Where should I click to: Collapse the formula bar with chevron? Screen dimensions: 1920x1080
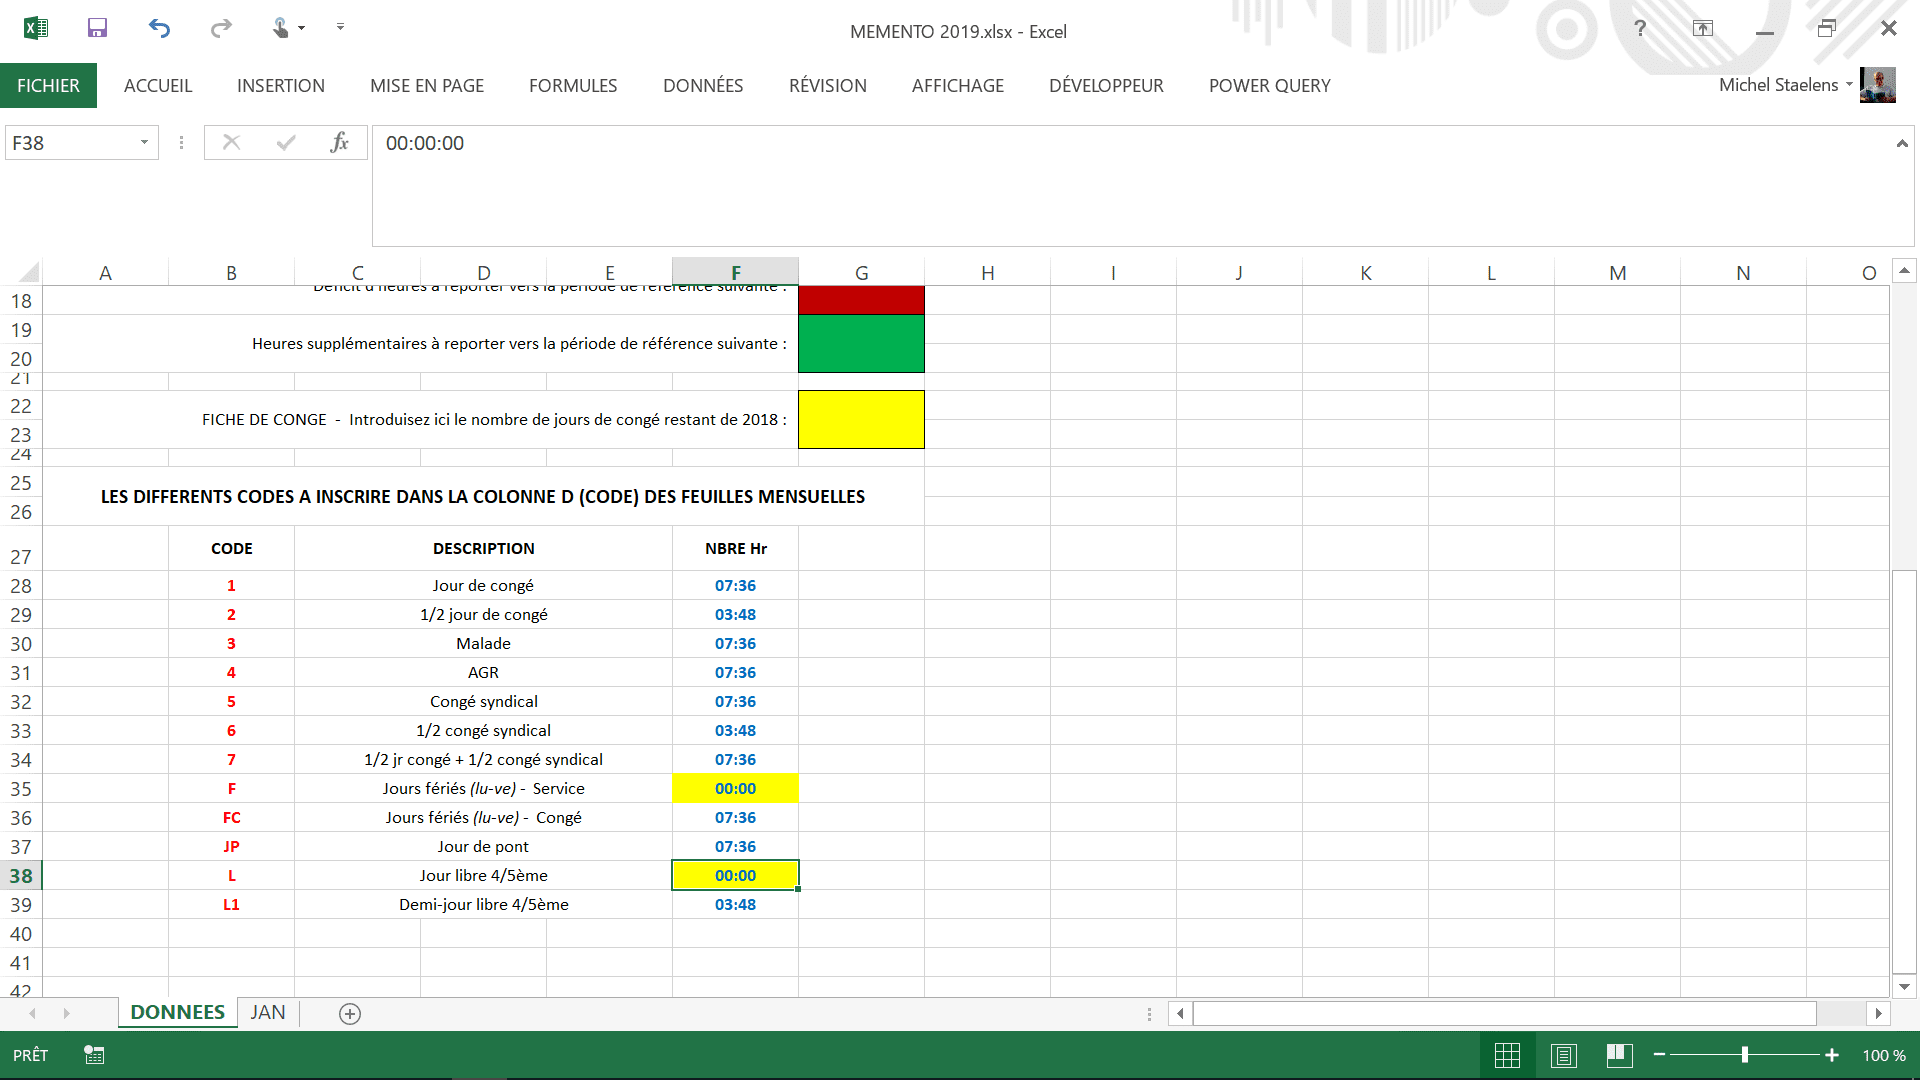[1902, 144]
